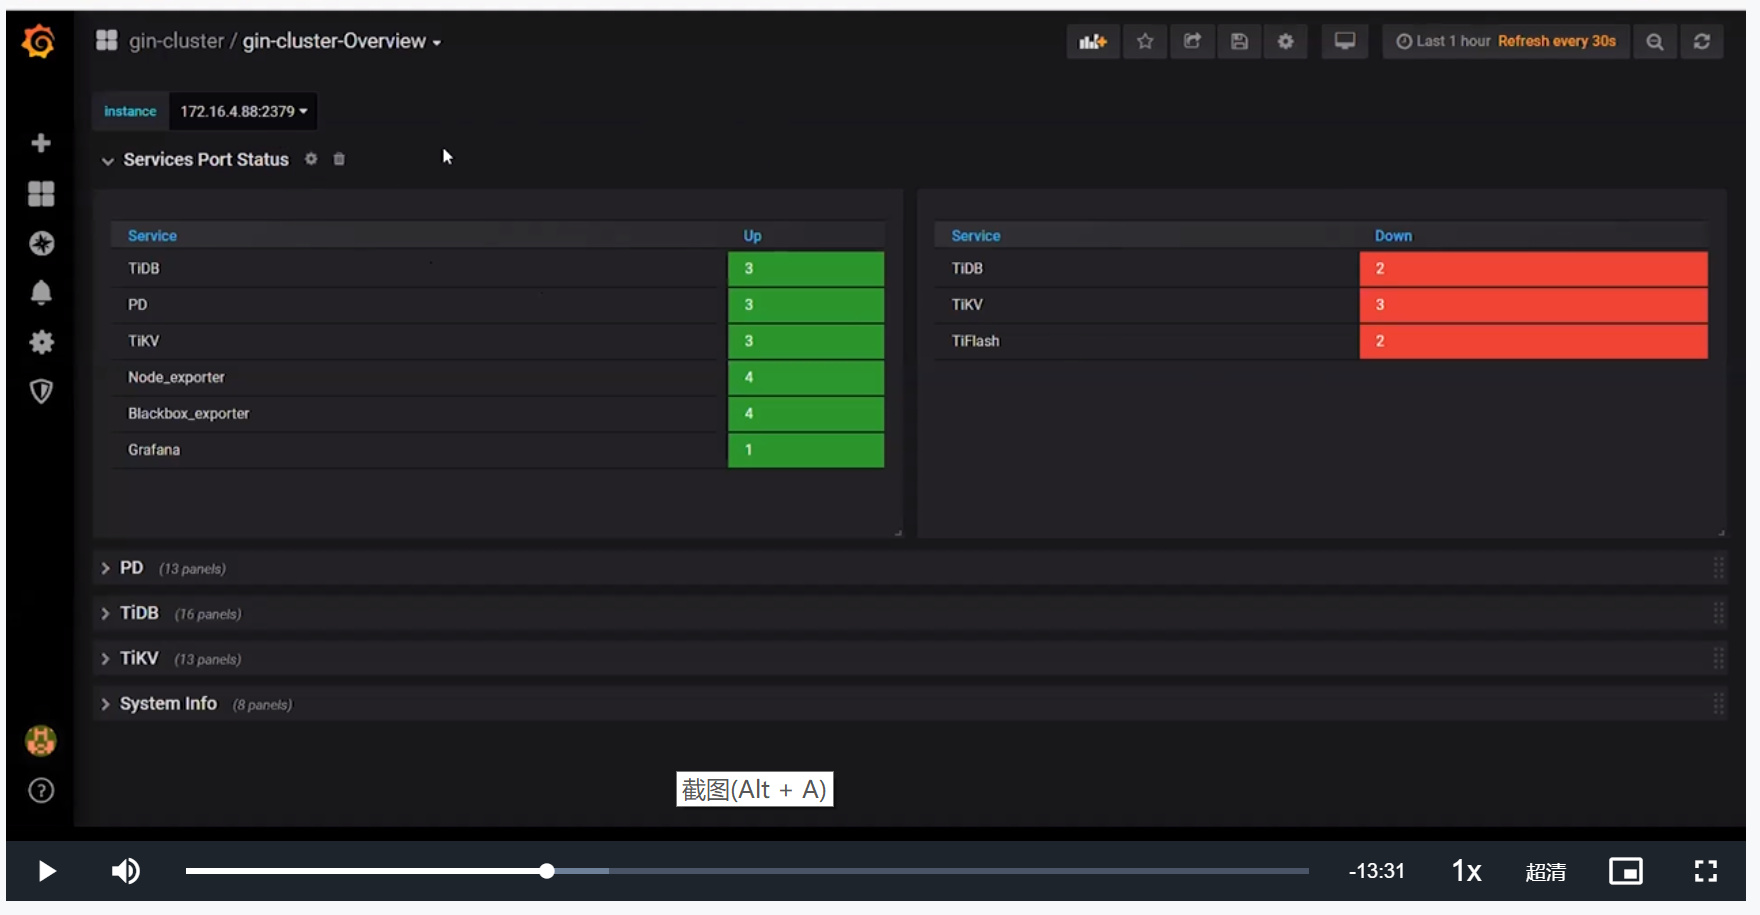Open the gin-cluster-Overview dashboard dropdown
1760x915 pixels.
click(x=342, y=41)
